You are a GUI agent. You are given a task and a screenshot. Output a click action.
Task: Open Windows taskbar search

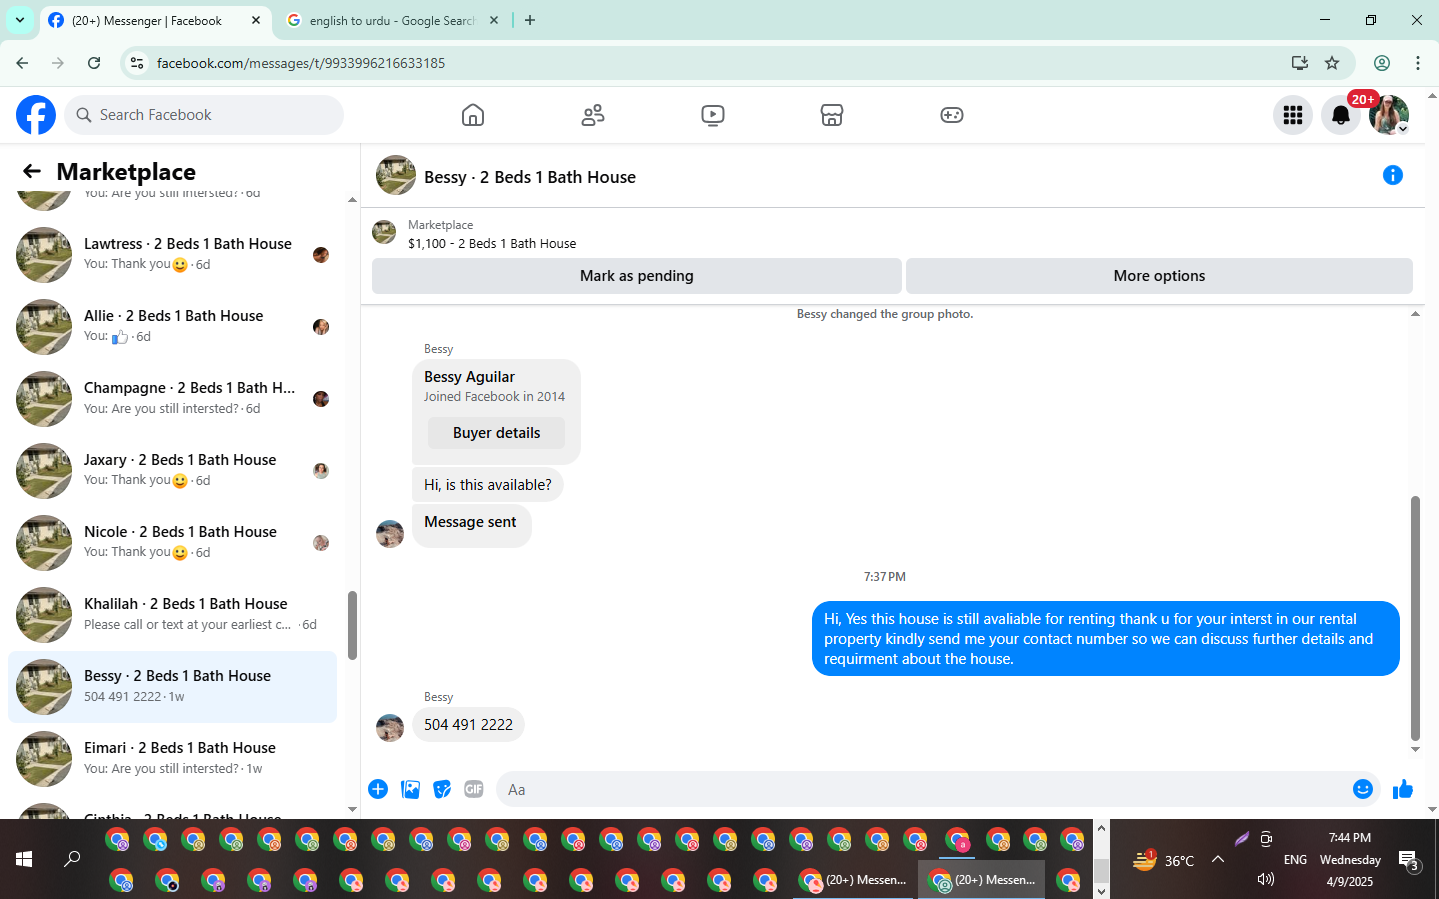coord(72,859)
